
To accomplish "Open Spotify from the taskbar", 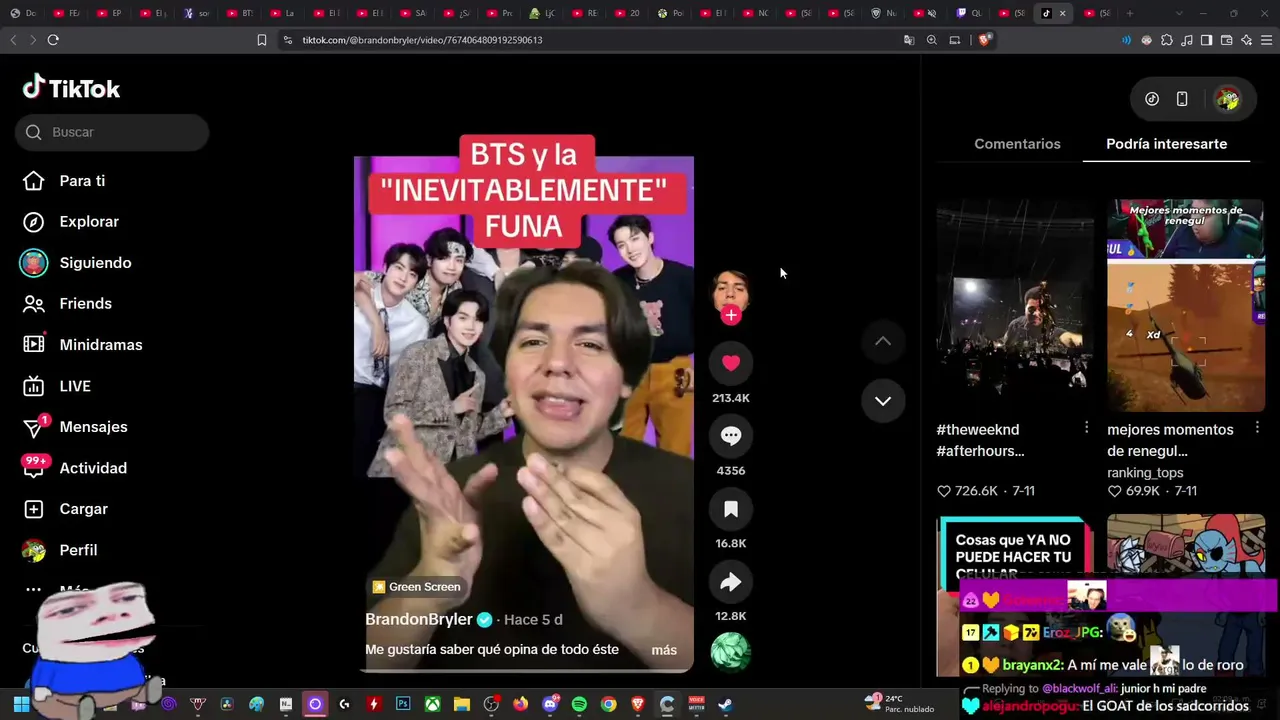I will (x=579, y=704).
